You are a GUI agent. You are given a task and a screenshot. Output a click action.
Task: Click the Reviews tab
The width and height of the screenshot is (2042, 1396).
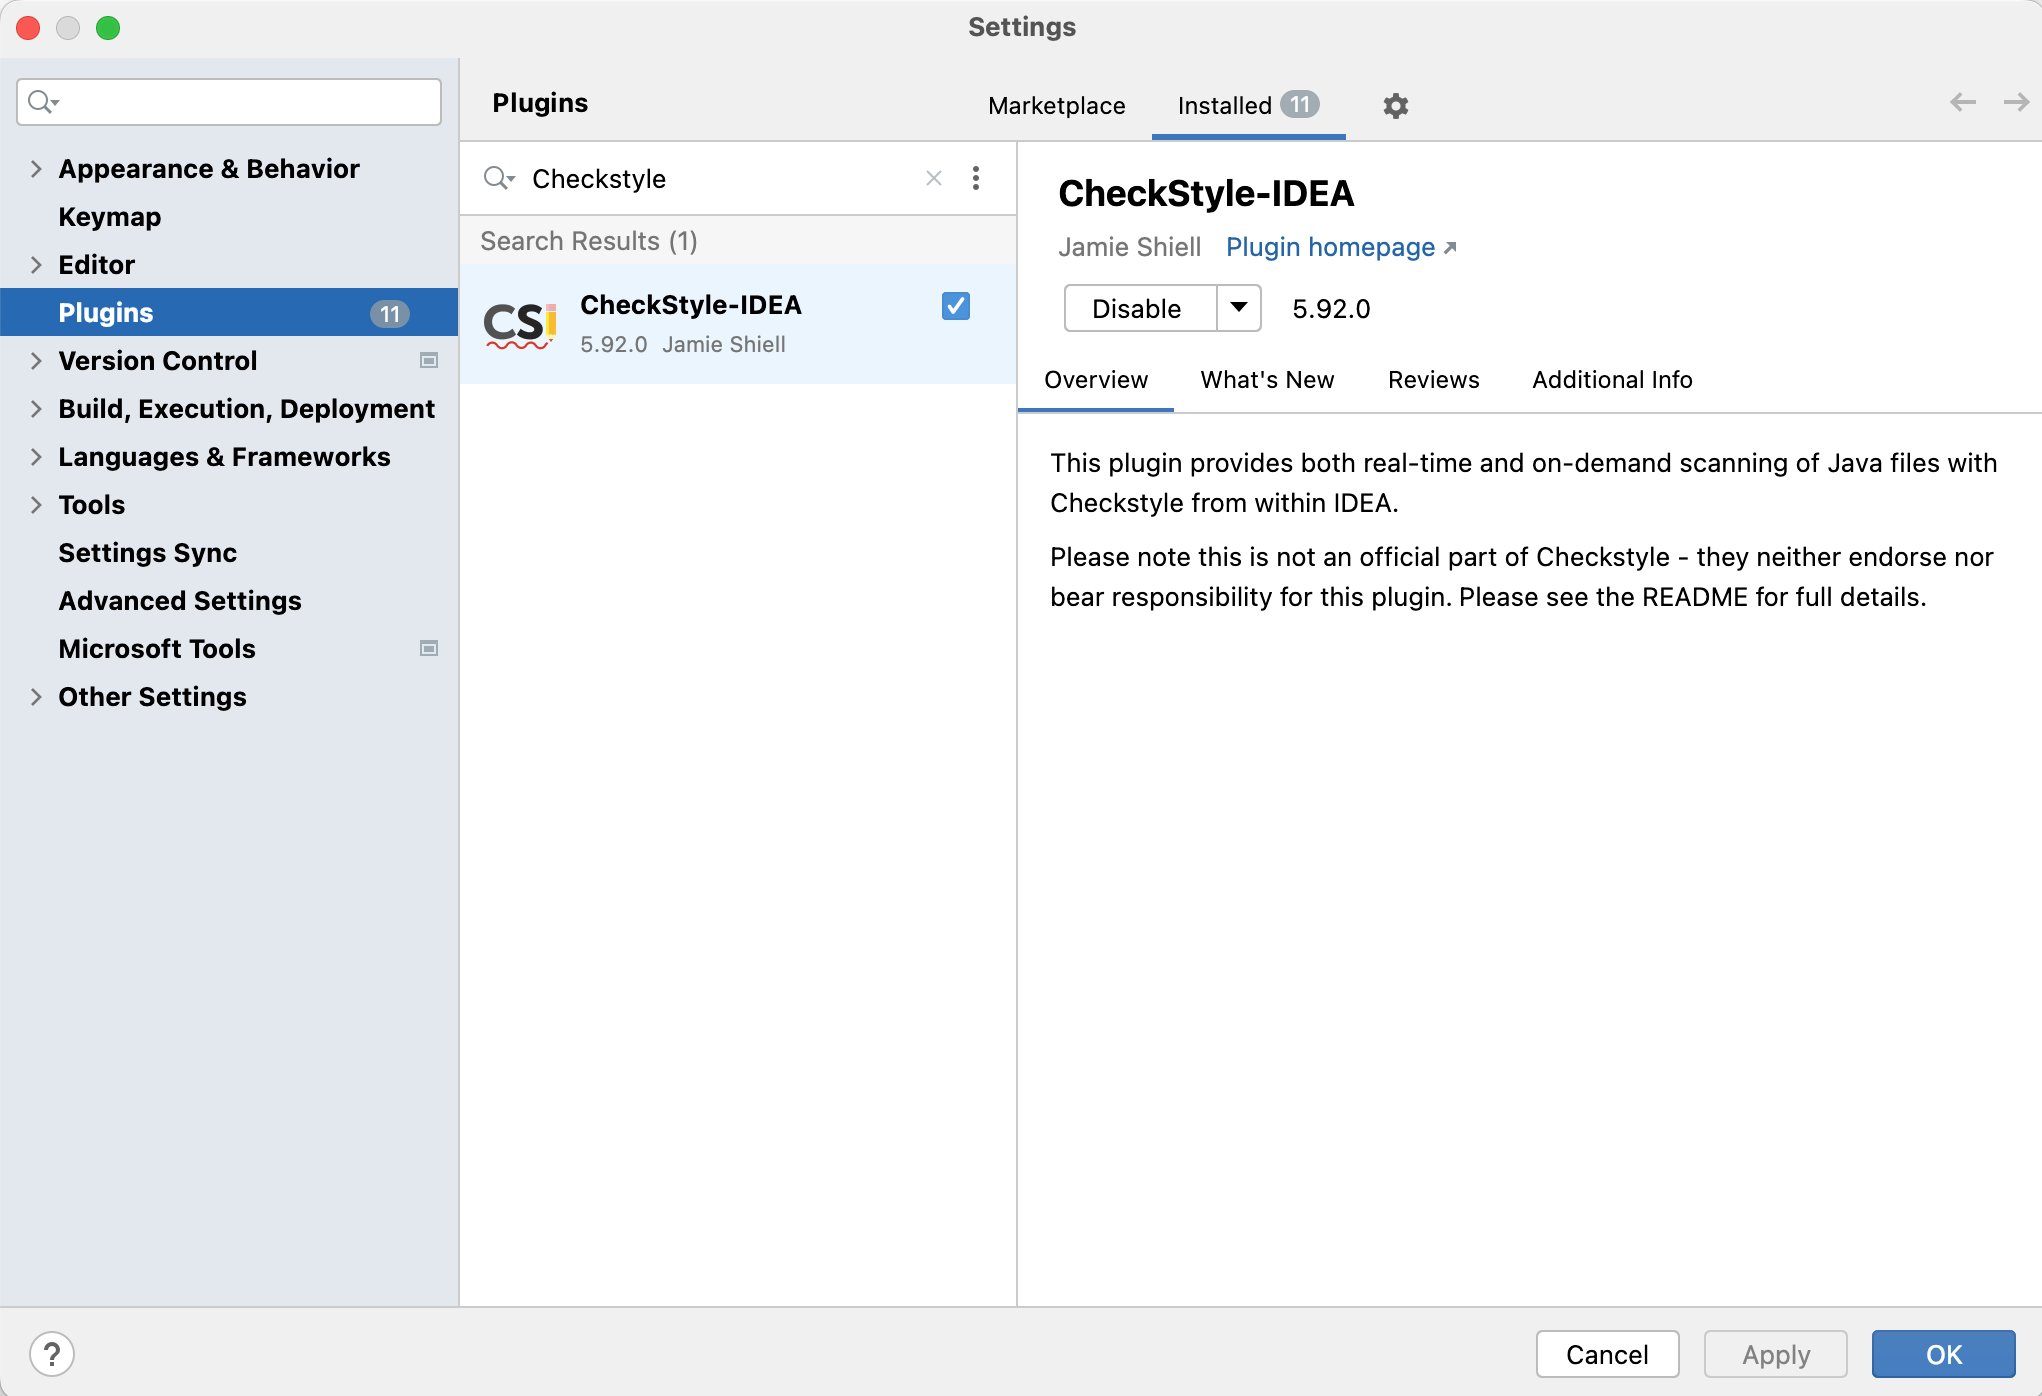[1431, 380]
